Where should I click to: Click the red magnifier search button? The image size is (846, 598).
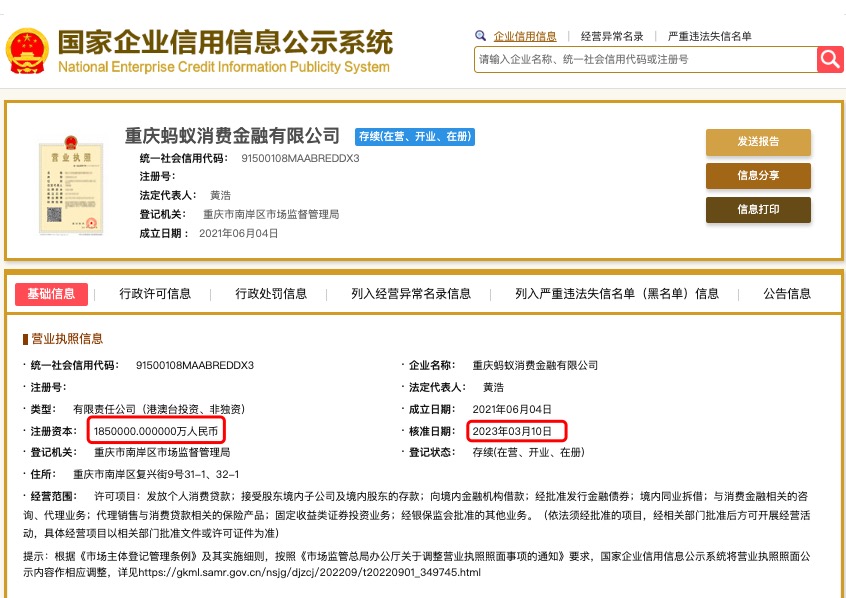pos(830,59)
